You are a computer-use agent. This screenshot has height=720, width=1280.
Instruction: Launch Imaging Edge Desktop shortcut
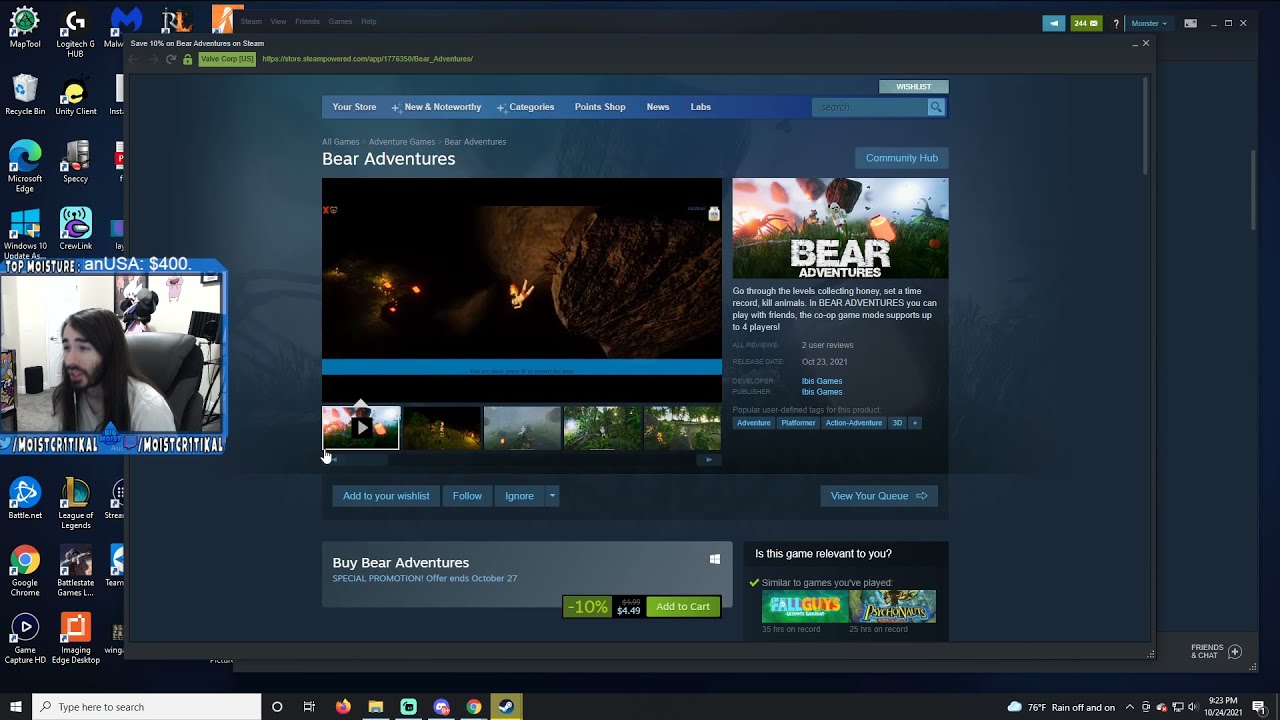click(75, 639)
